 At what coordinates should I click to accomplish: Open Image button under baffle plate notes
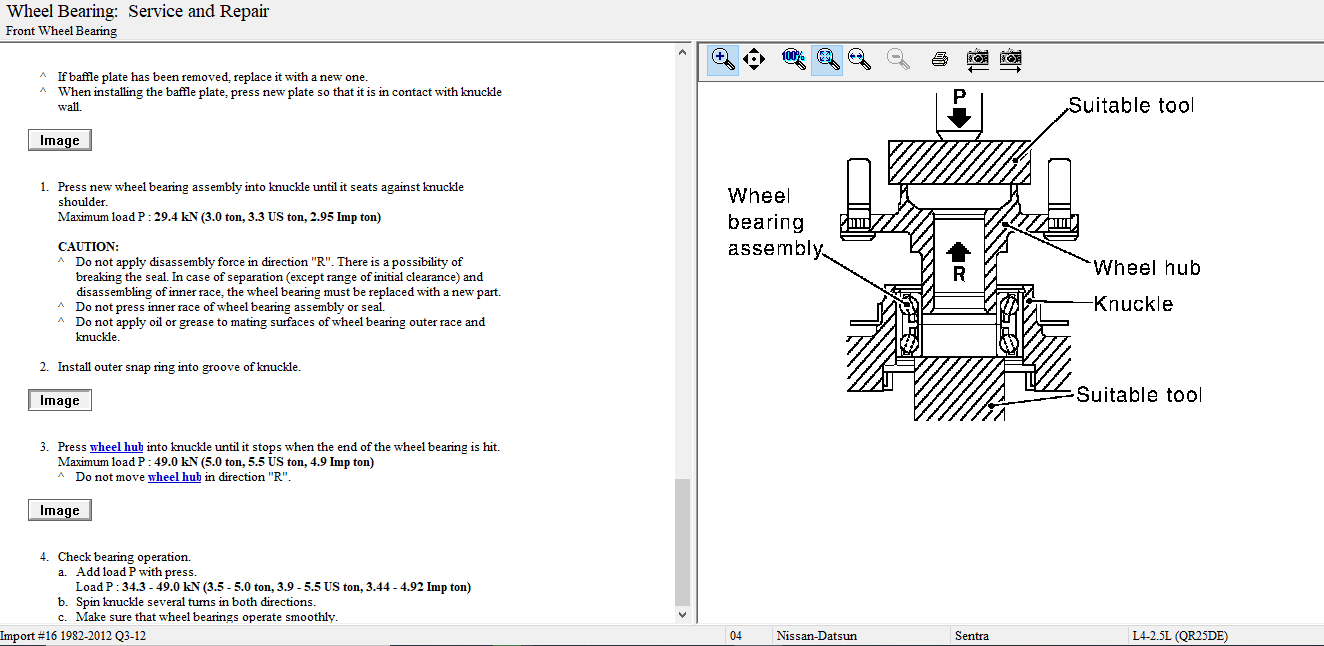[x=60, y=141]
